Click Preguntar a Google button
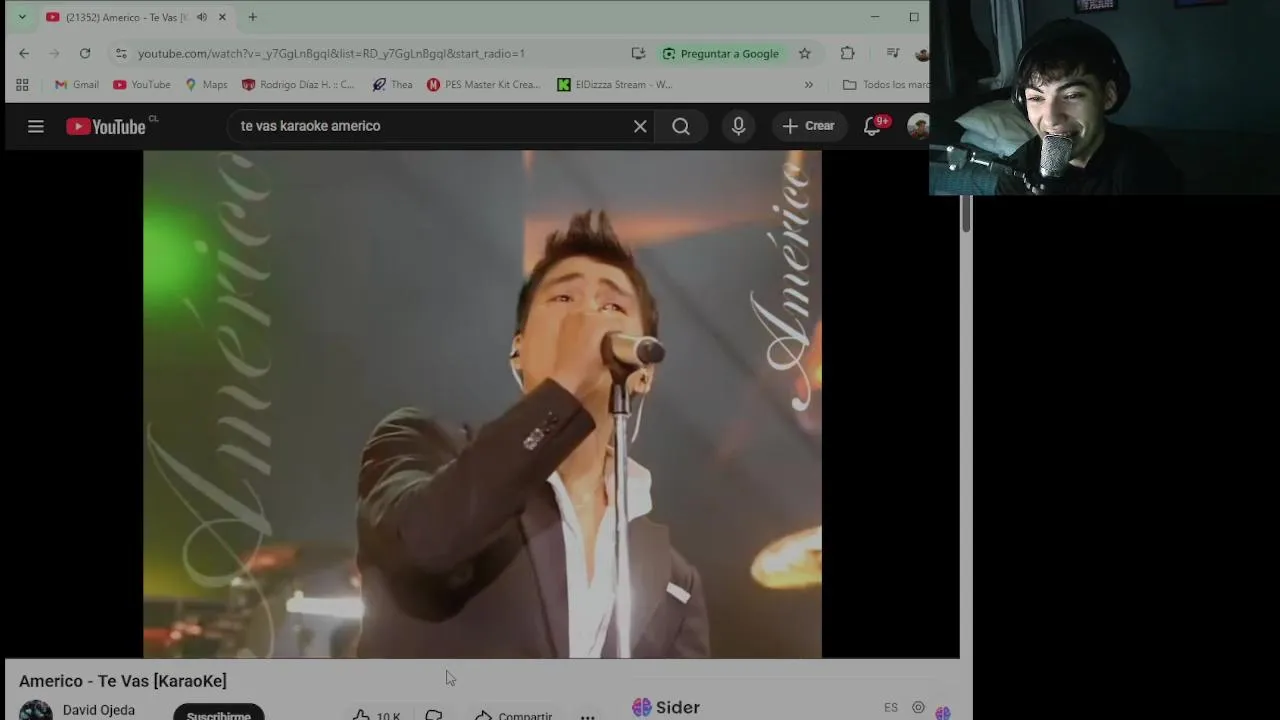This screenshot has height=720, width=1280. tap(721, 53)
